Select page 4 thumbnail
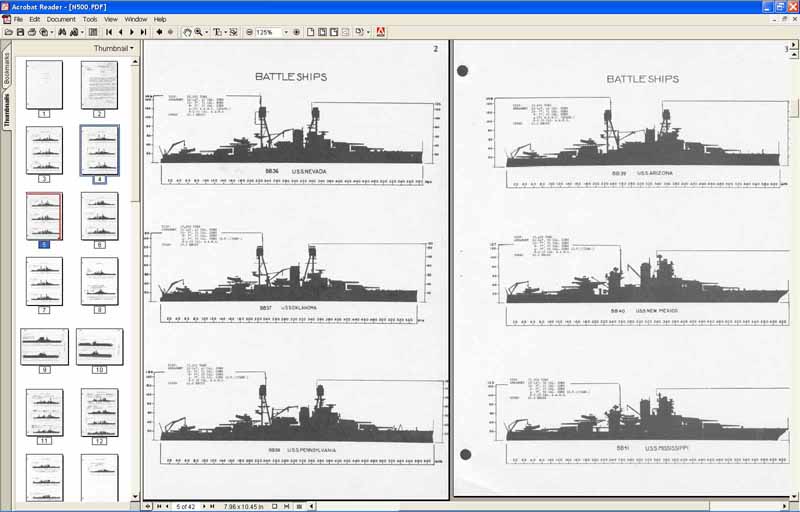 (x=99, y=150)
